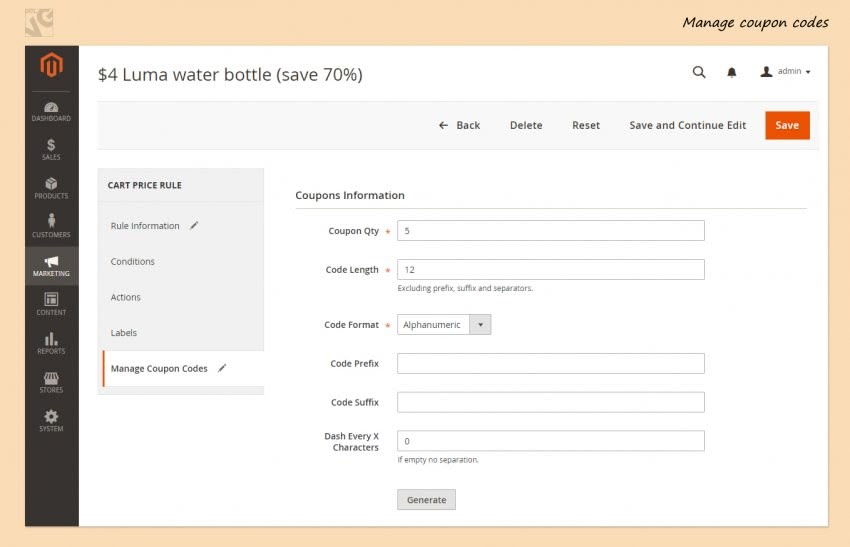
Task: Click Save and Continue Edit
Action: [x=687, y=125]
